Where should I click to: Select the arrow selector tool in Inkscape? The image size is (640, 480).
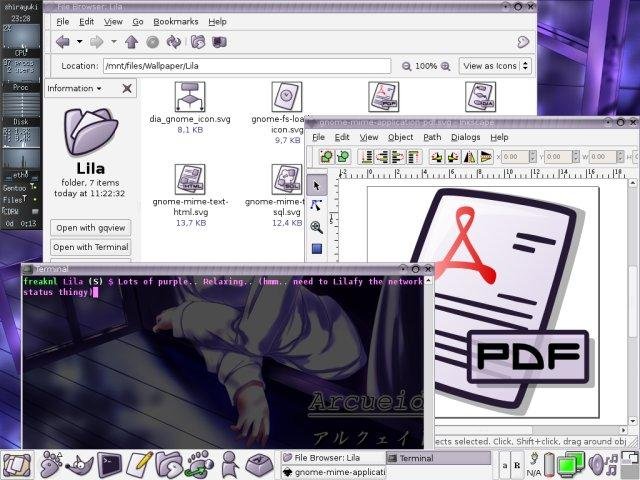(317, 186)
